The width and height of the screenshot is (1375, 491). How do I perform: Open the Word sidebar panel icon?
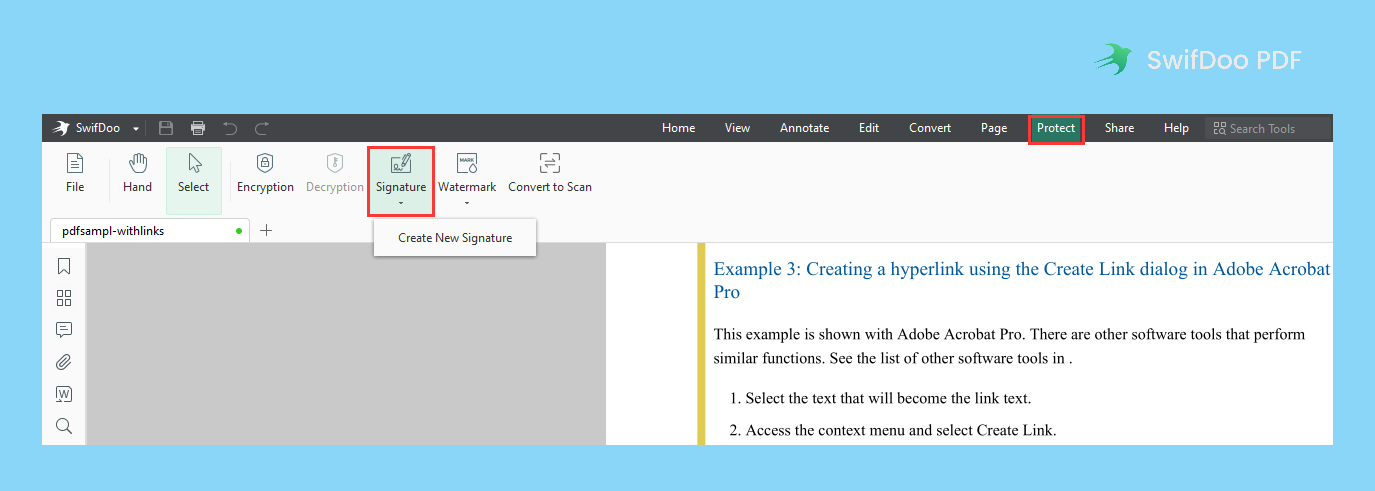pos(64,394)
